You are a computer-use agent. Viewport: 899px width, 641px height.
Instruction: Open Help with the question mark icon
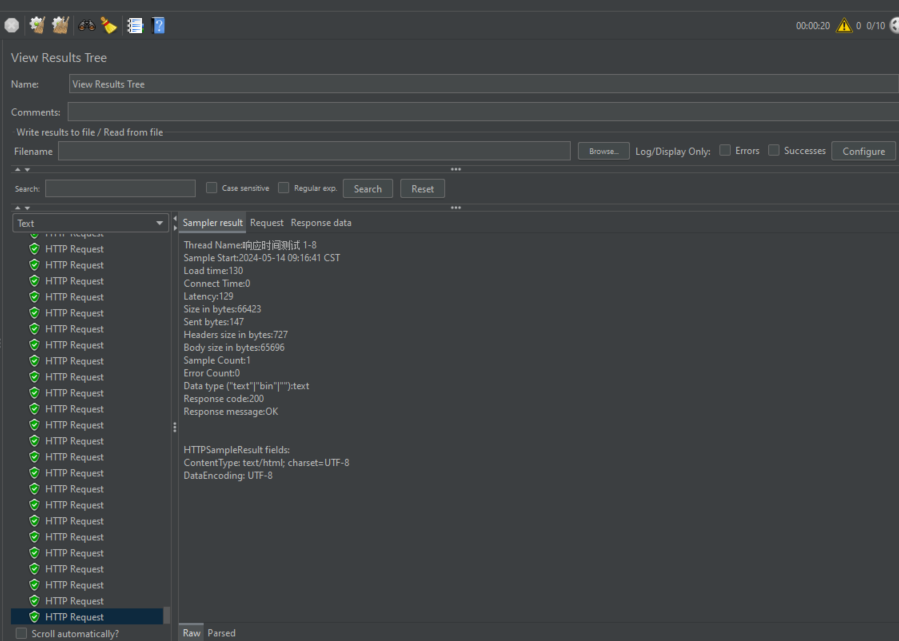158,25
